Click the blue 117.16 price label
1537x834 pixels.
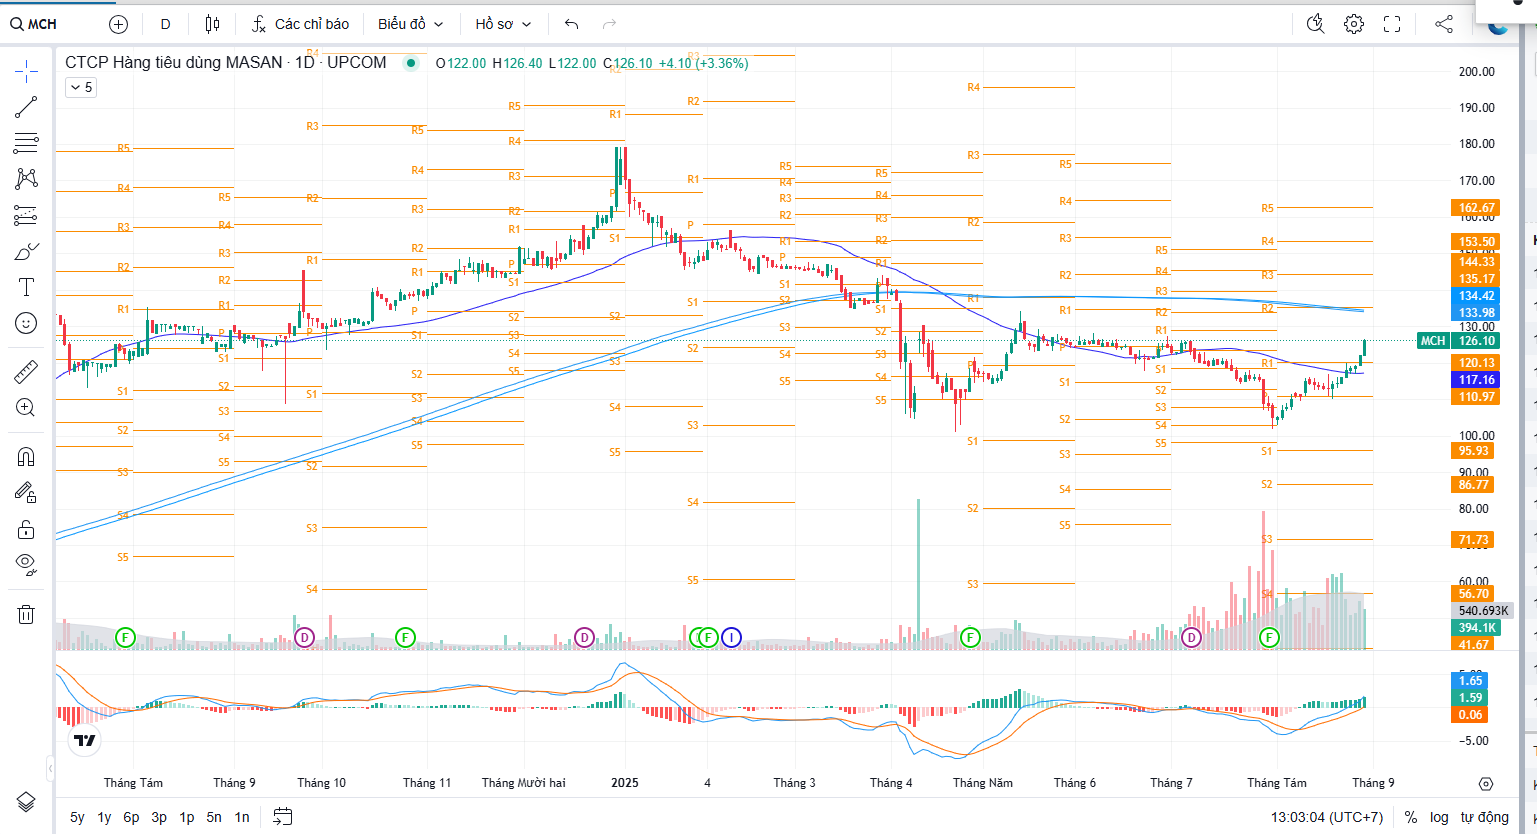(x=1476, y=380)
